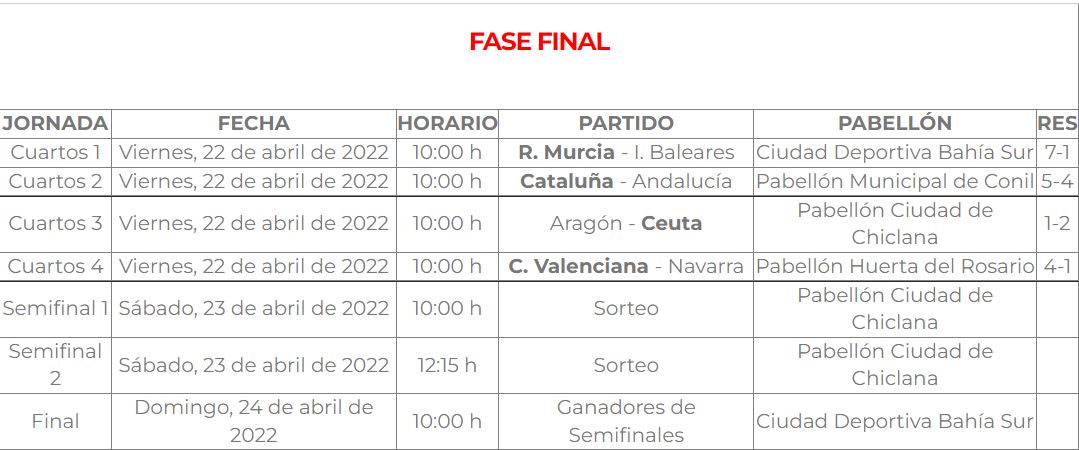Click the RES column header

tap(1057, 124)
